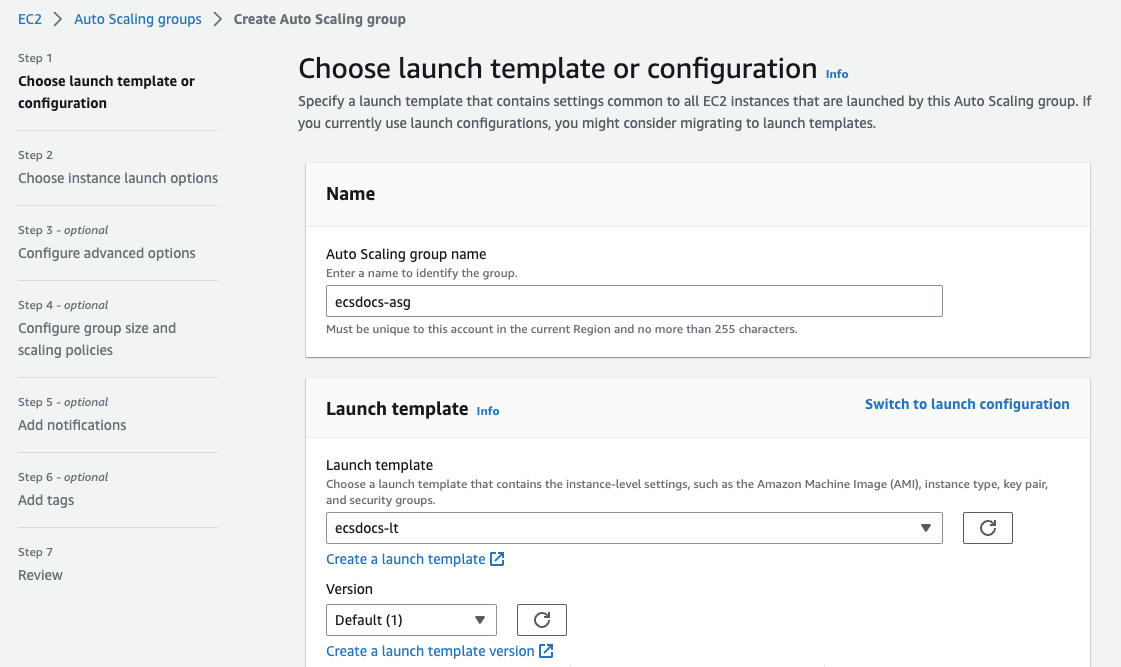Image resolution: width=1121 pixels, height=667 pixels.
Task: Jump to the Review step
Action: point(40,575)
